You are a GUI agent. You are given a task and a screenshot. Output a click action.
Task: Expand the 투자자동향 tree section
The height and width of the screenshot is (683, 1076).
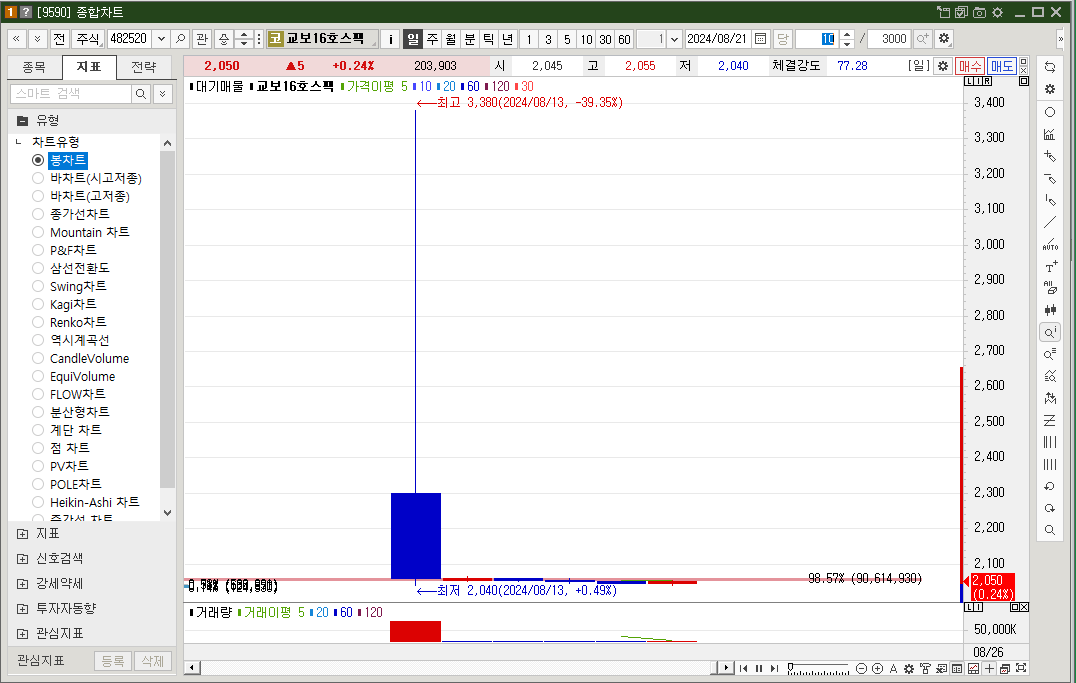point(23,608)
